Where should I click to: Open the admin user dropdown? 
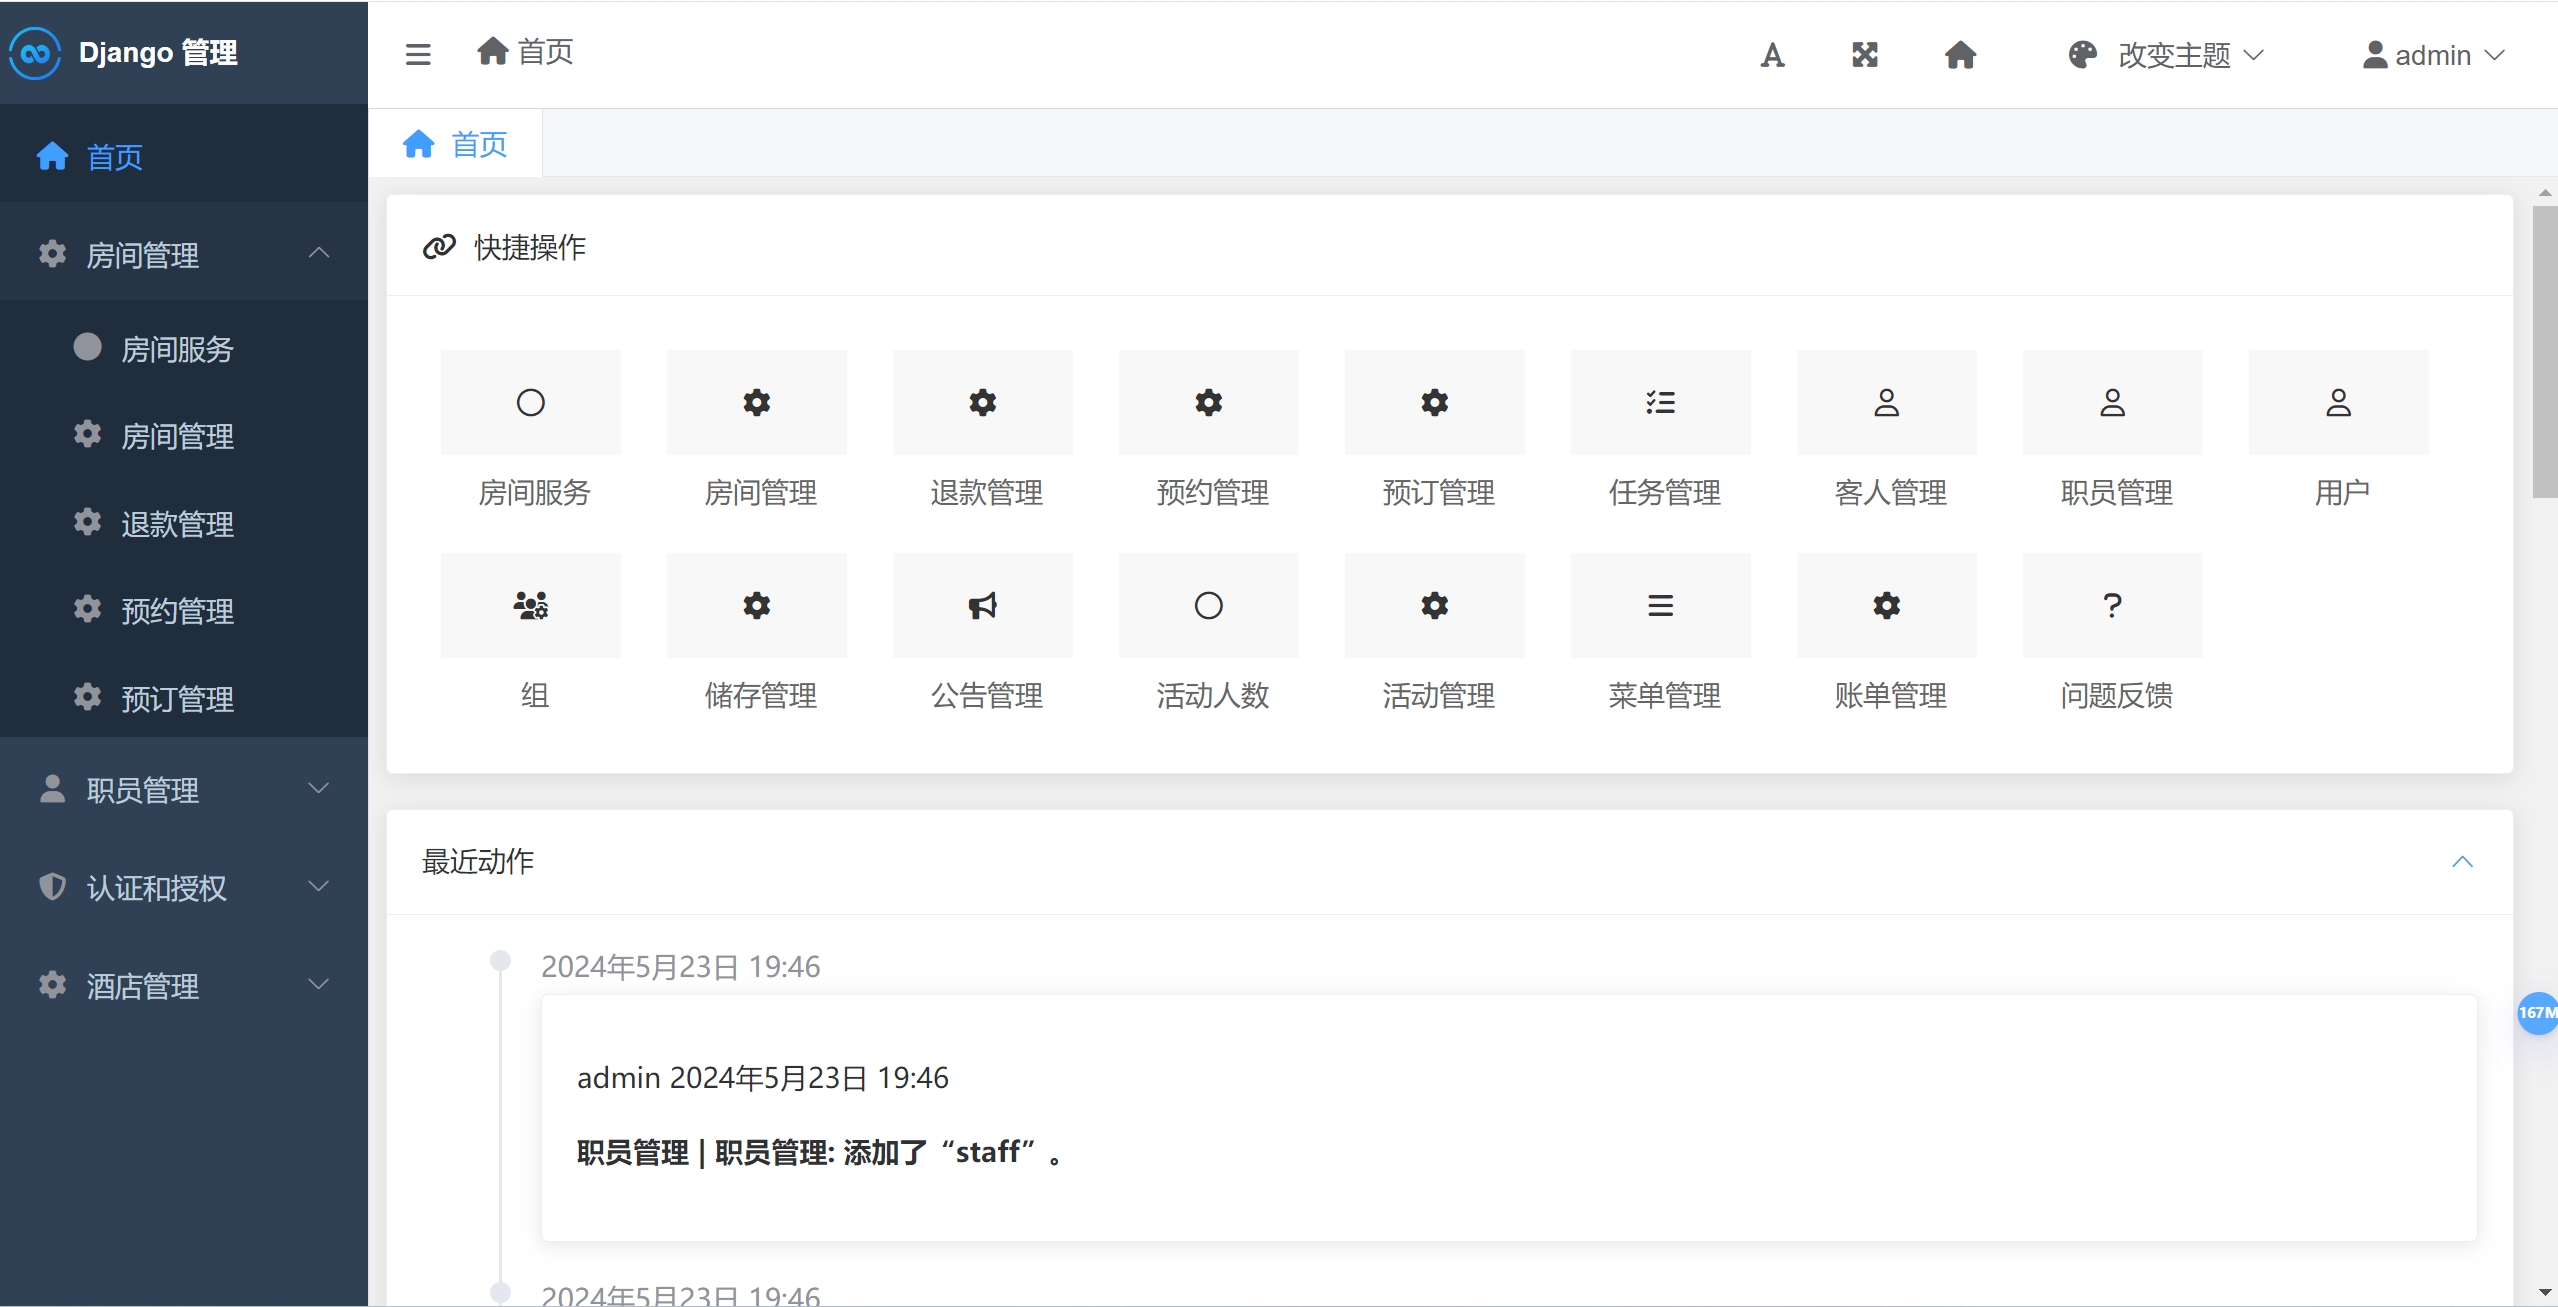coord(2434,55)
